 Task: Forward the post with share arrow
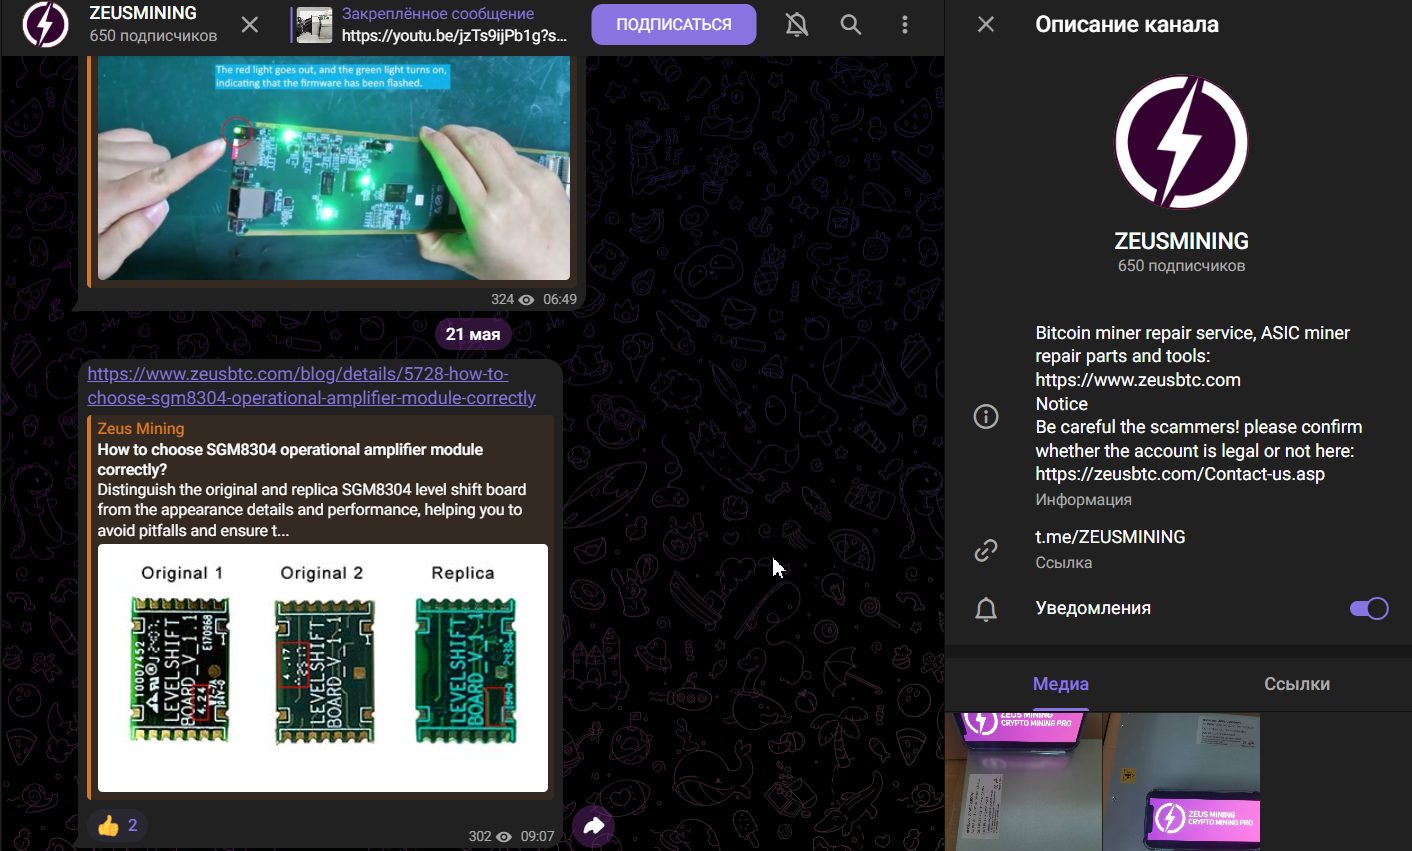click(594, 826)
